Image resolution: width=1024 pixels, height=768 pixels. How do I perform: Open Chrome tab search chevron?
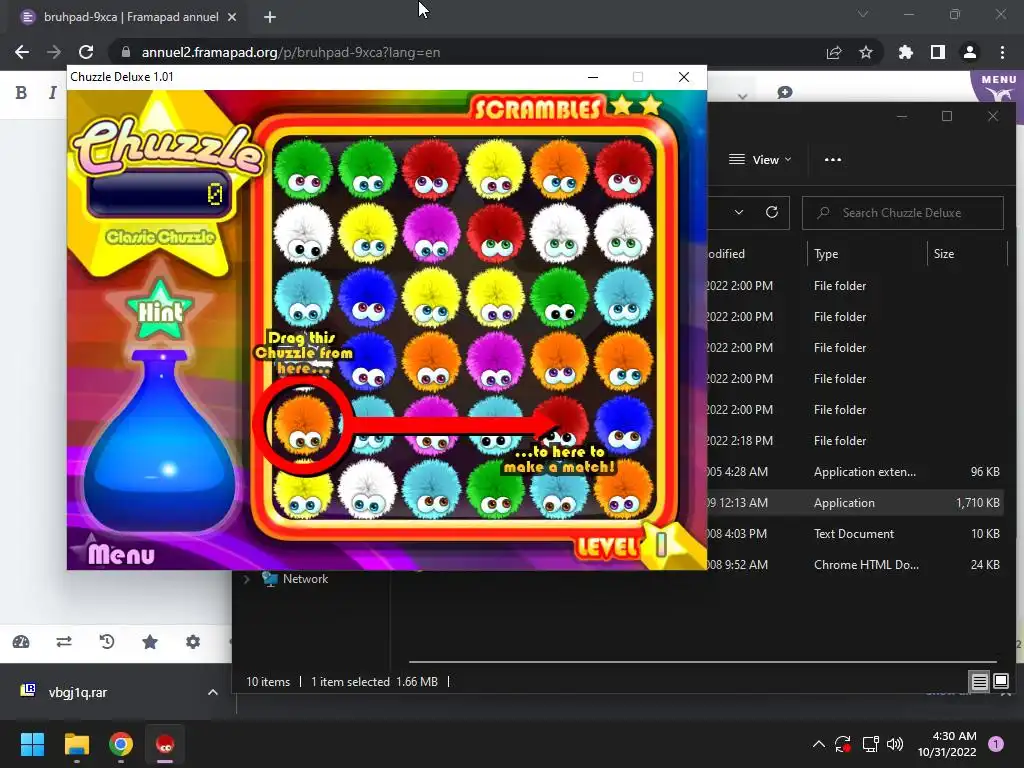[863, 14]
